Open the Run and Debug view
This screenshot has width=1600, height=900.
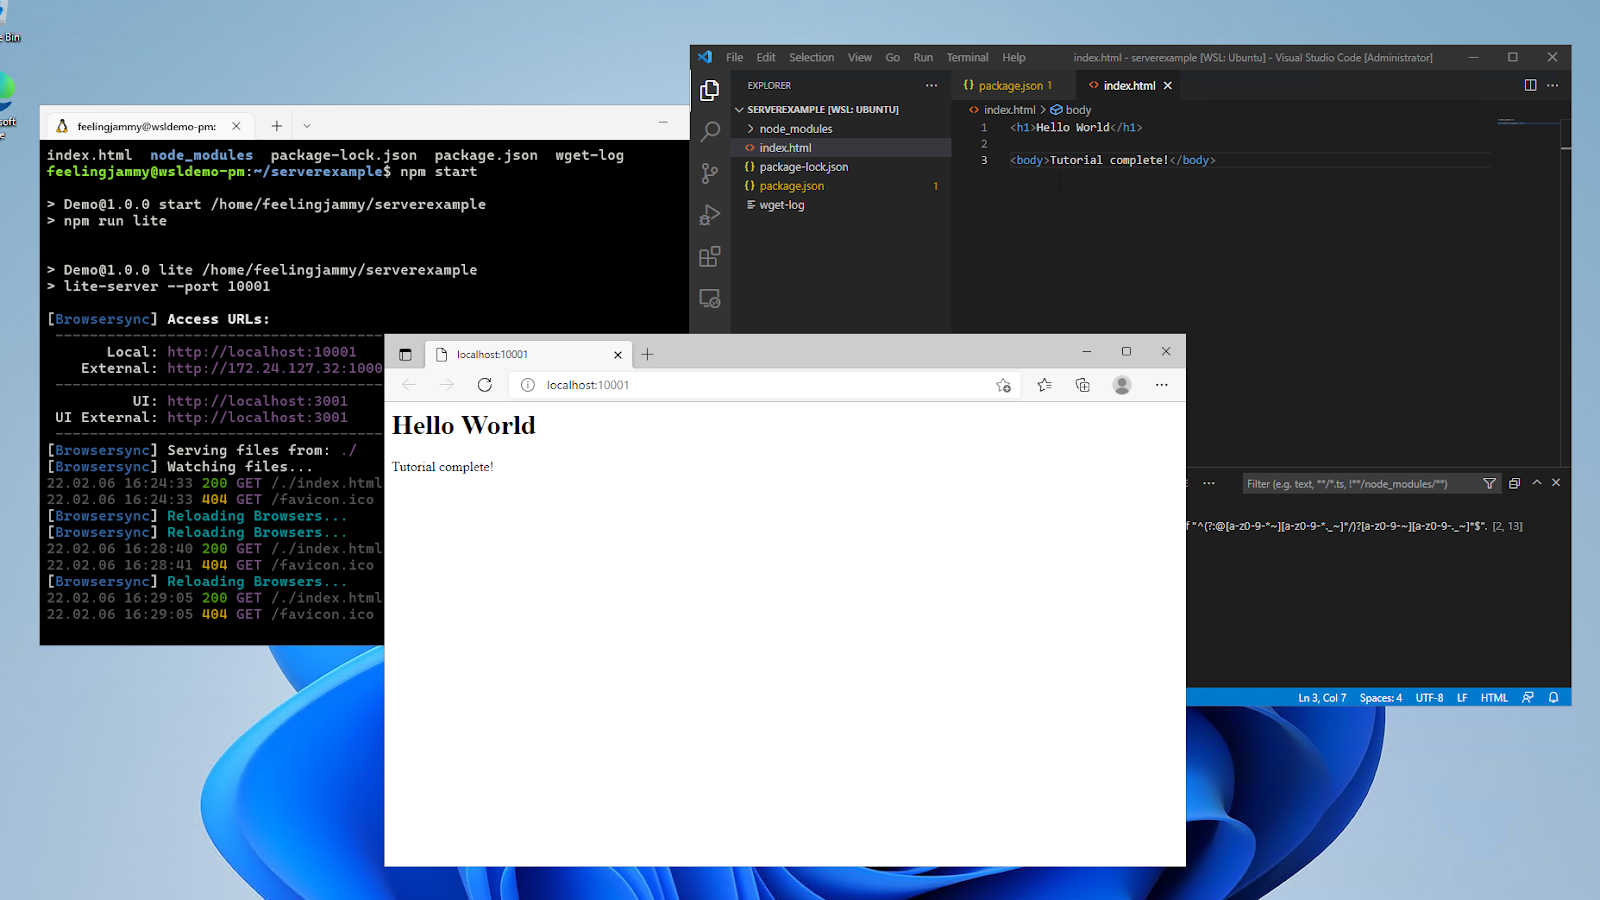pyautogui.click(x=710, y=214)
